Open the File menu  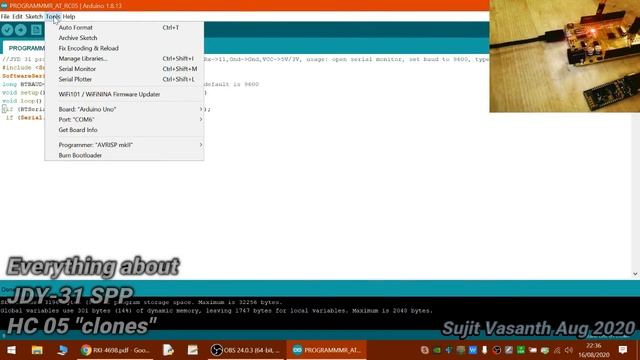pos(5,17)
